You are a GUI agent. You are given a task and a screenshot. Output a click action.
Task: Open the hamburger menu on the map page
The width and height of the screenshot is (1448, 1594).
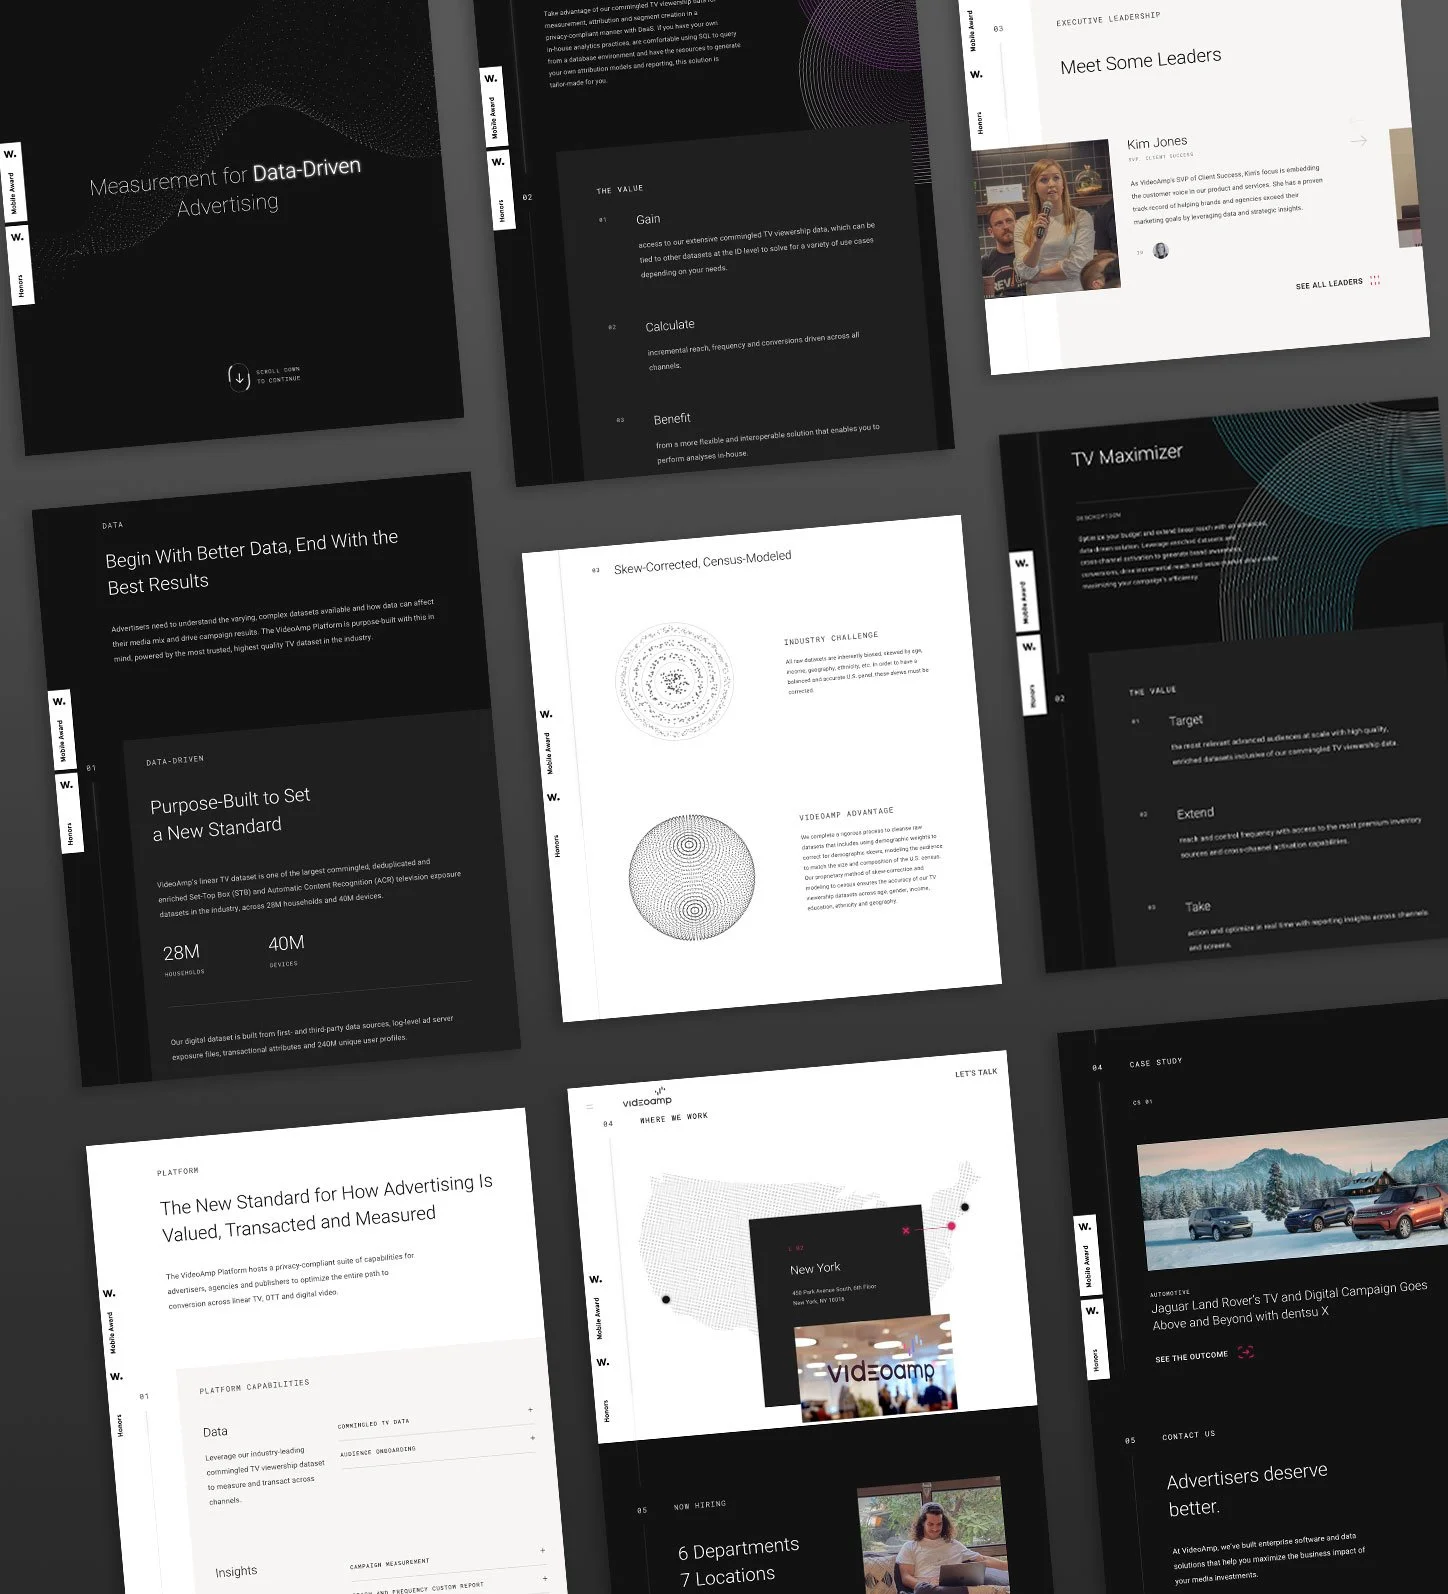[590, 1107]
